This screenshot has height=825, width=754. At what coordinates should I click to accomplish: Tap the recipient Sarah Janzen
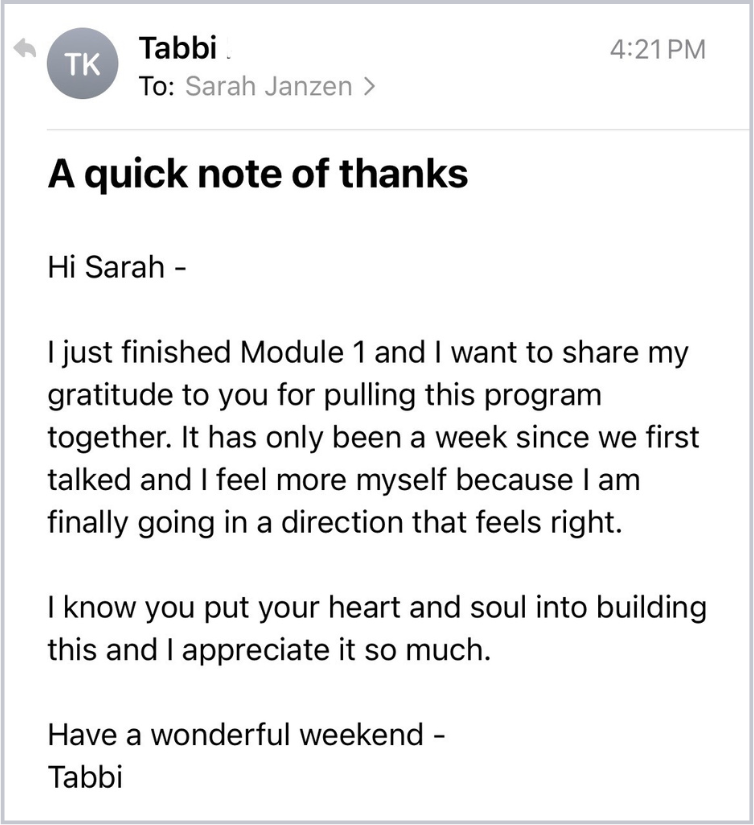click(x=268, y=87)
